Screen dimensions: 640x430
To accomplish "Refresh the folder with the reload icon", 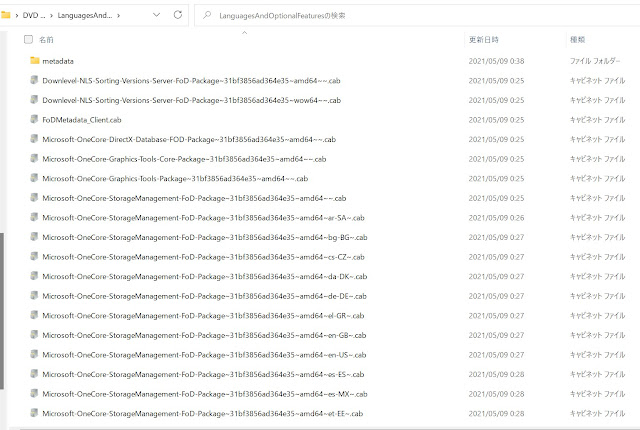I will [178, 15].
